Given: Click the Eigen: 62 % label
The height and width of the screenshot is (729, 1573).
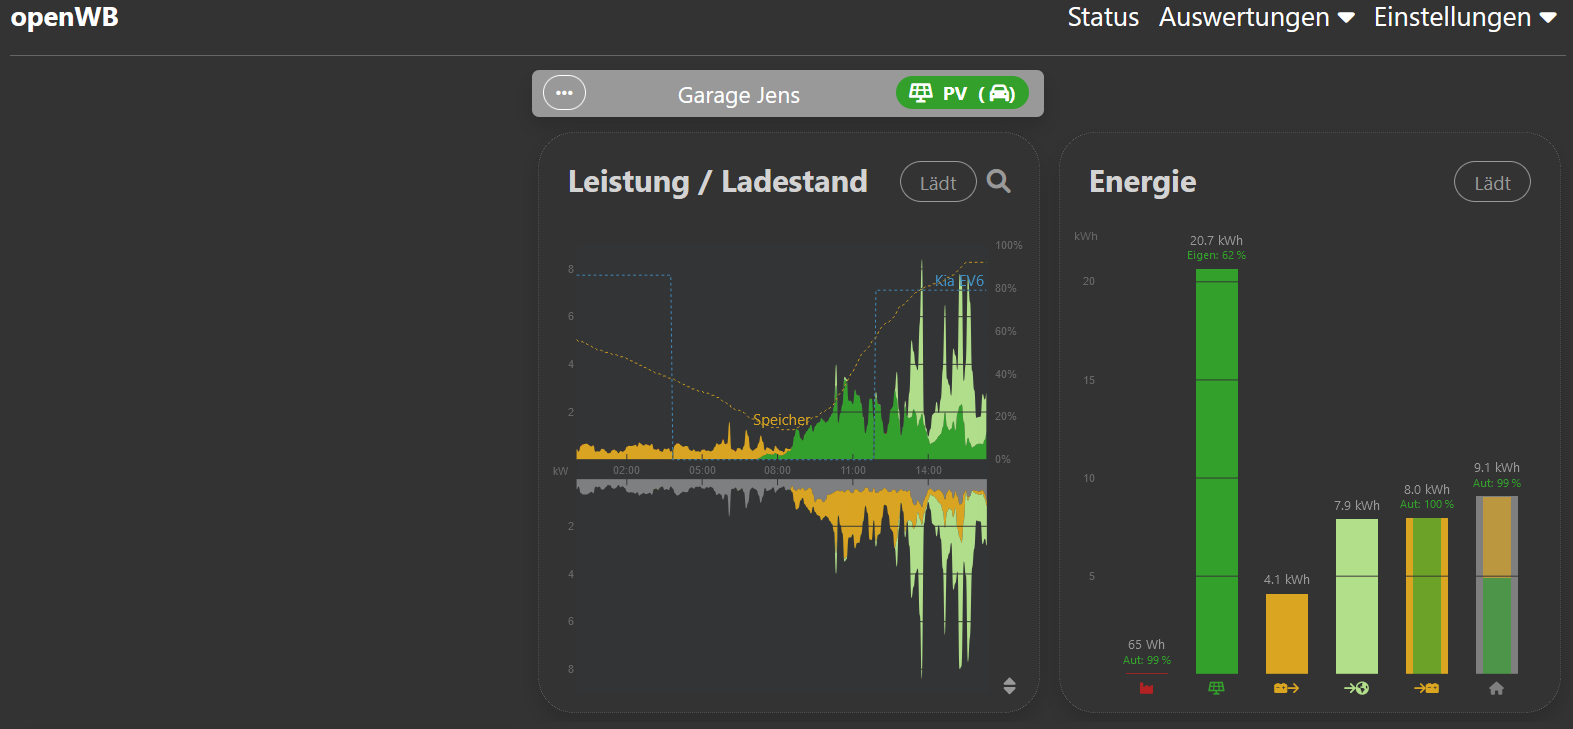Looking at the screenshot, I should pyautogui.click(x=1216, y=256).
